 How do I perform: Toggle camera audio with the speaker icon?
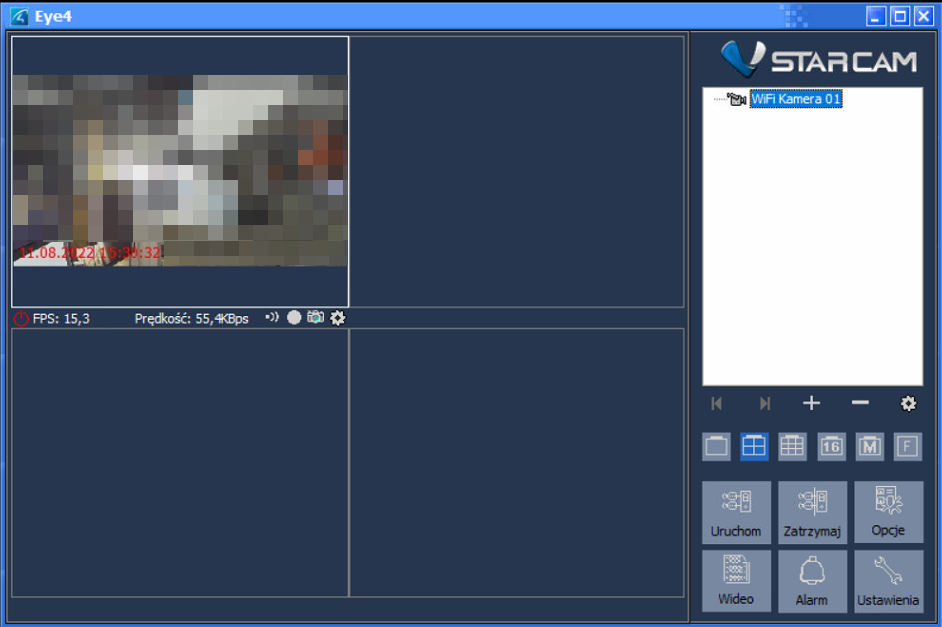click(272, 318)
